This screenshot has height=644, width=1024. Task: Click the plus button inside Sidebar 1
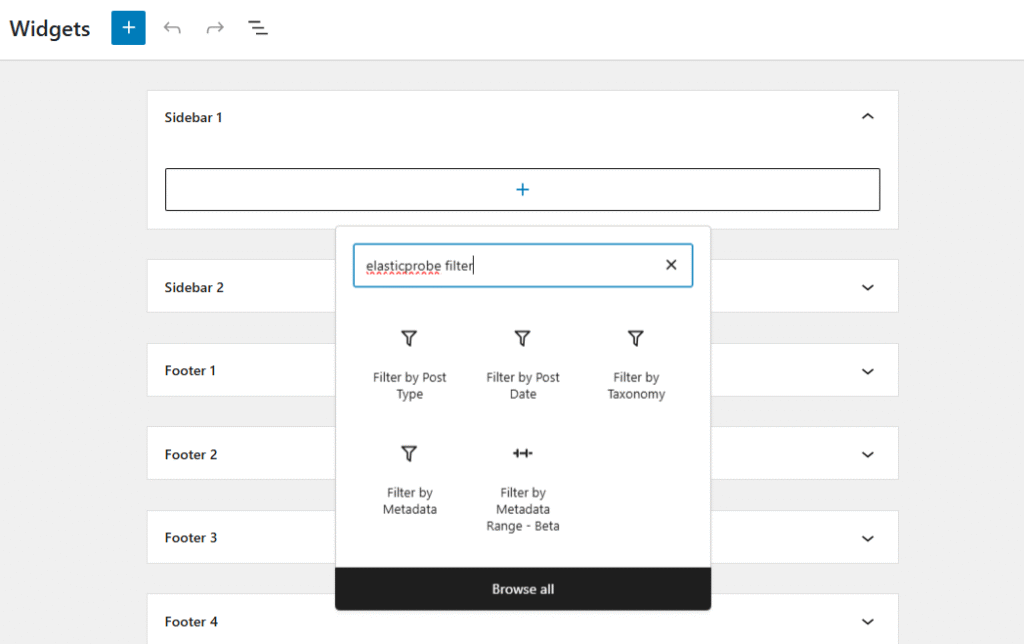(522, 189)
